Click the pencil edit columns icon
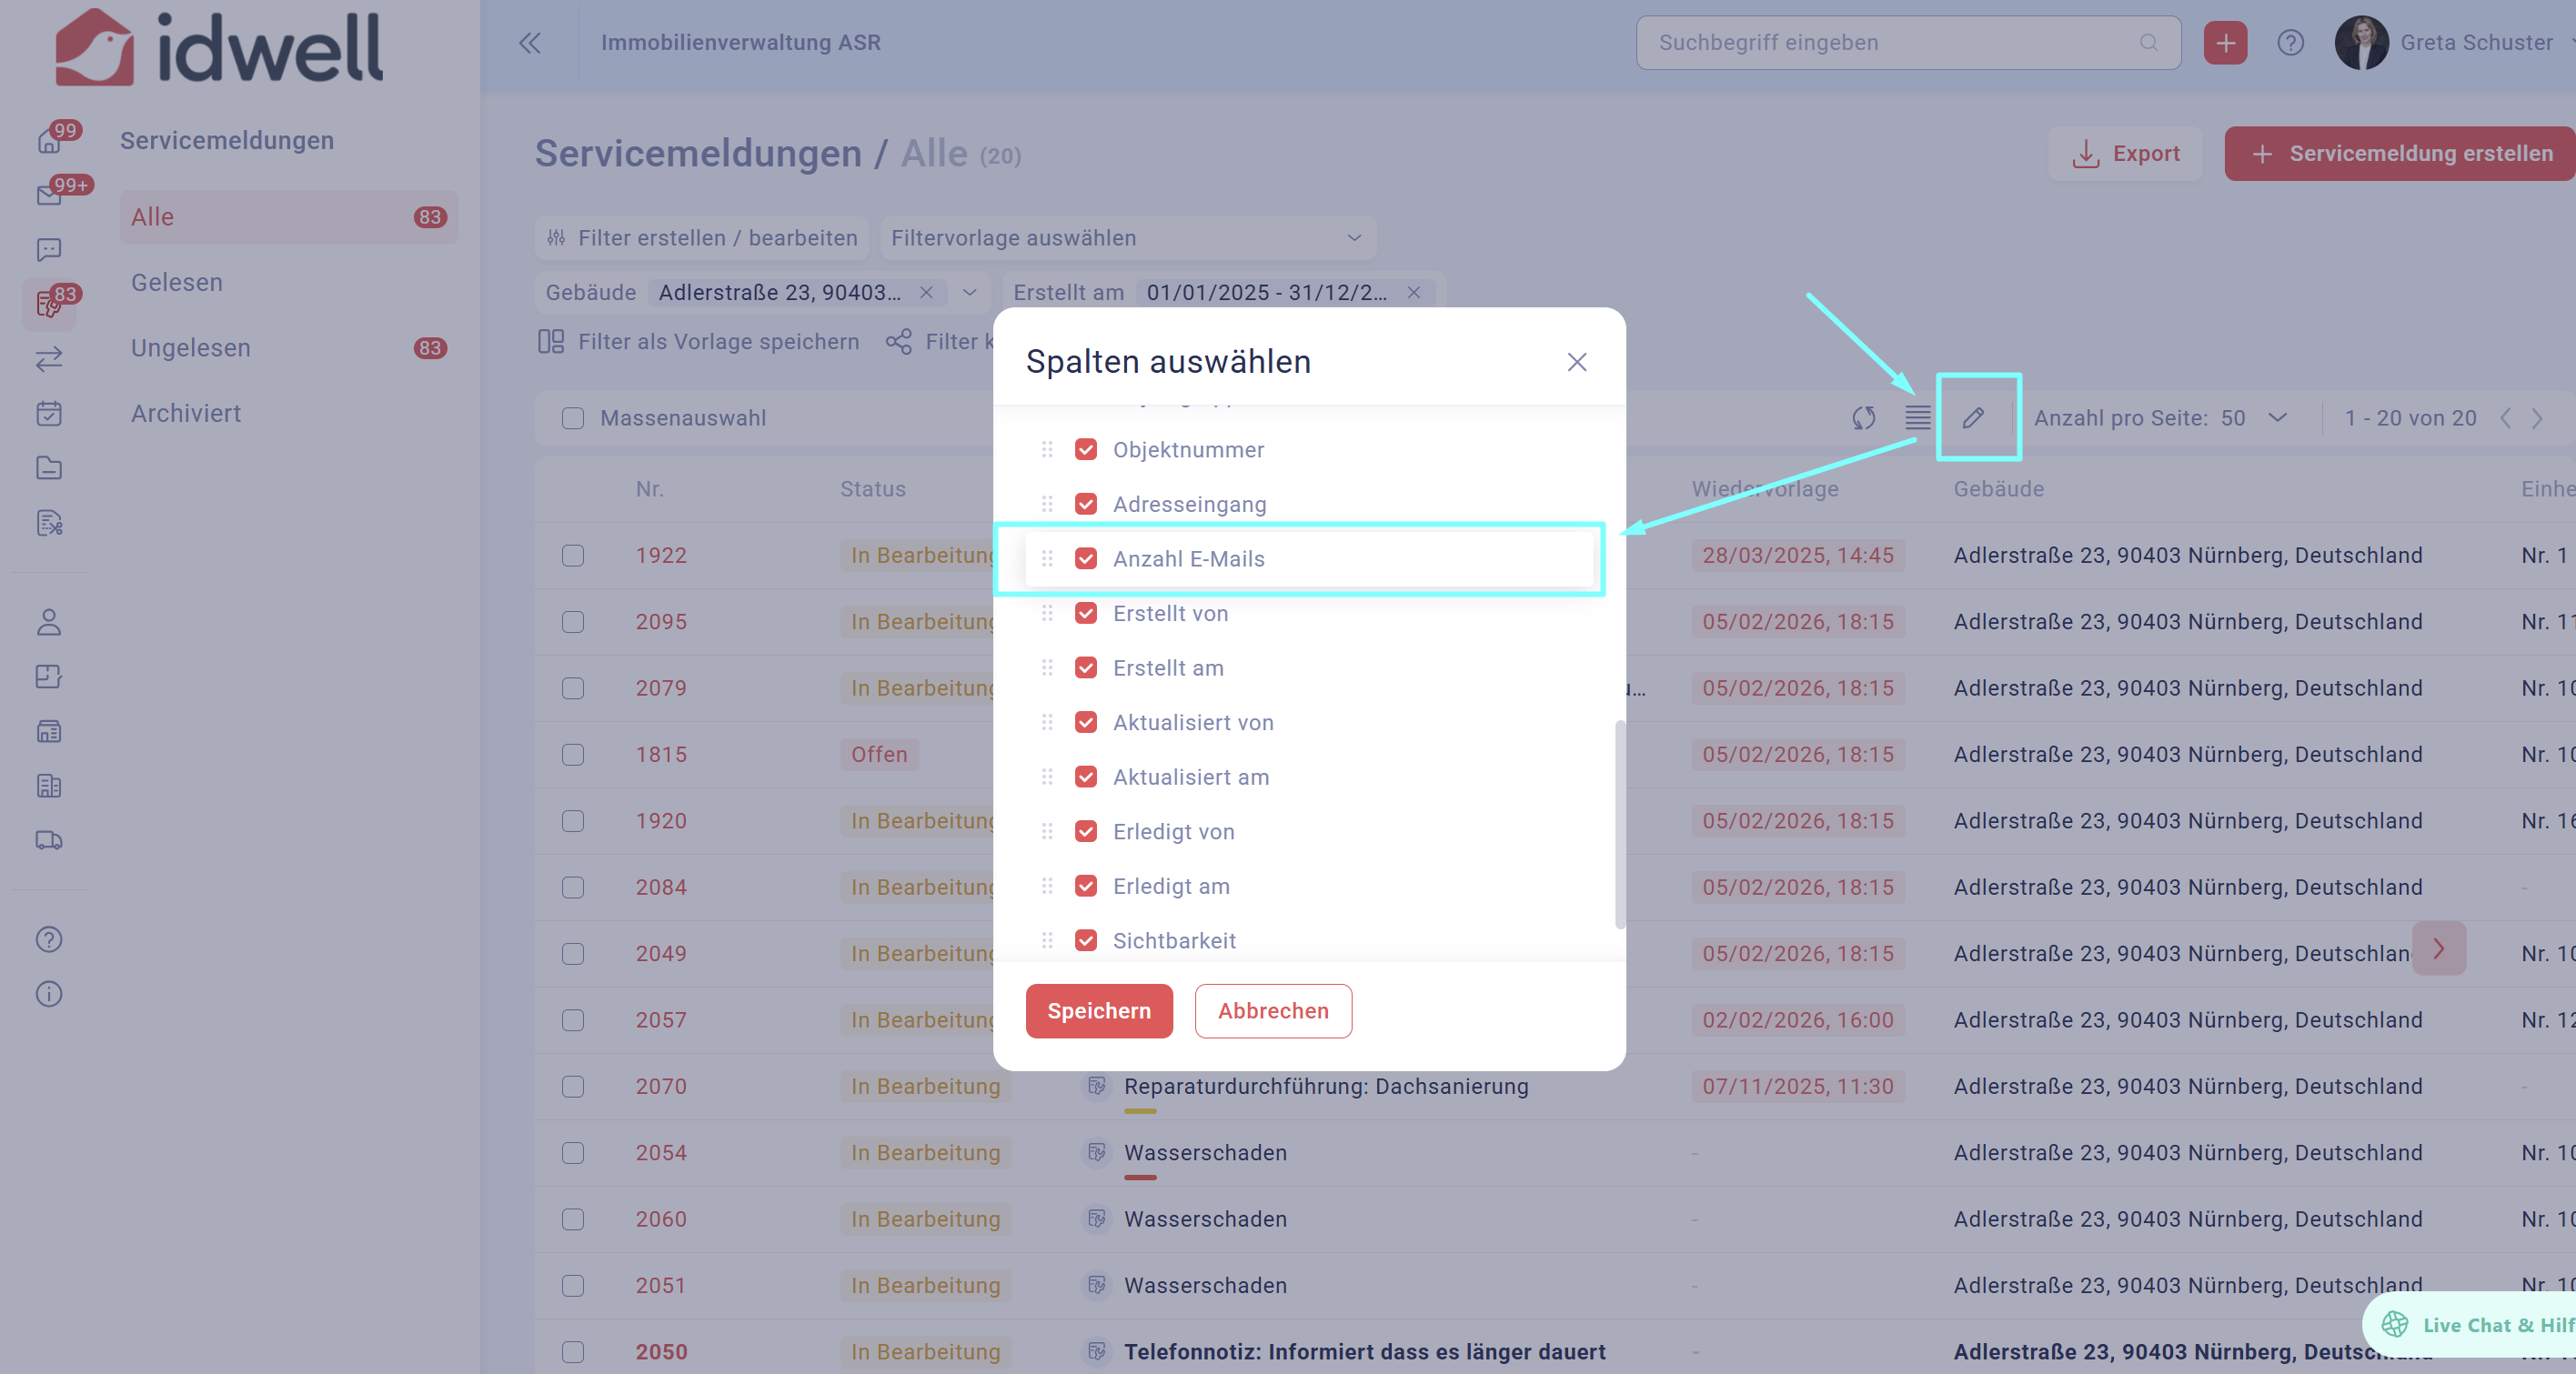The height and width of the screenshot is (1374, 2576). 1972,418
